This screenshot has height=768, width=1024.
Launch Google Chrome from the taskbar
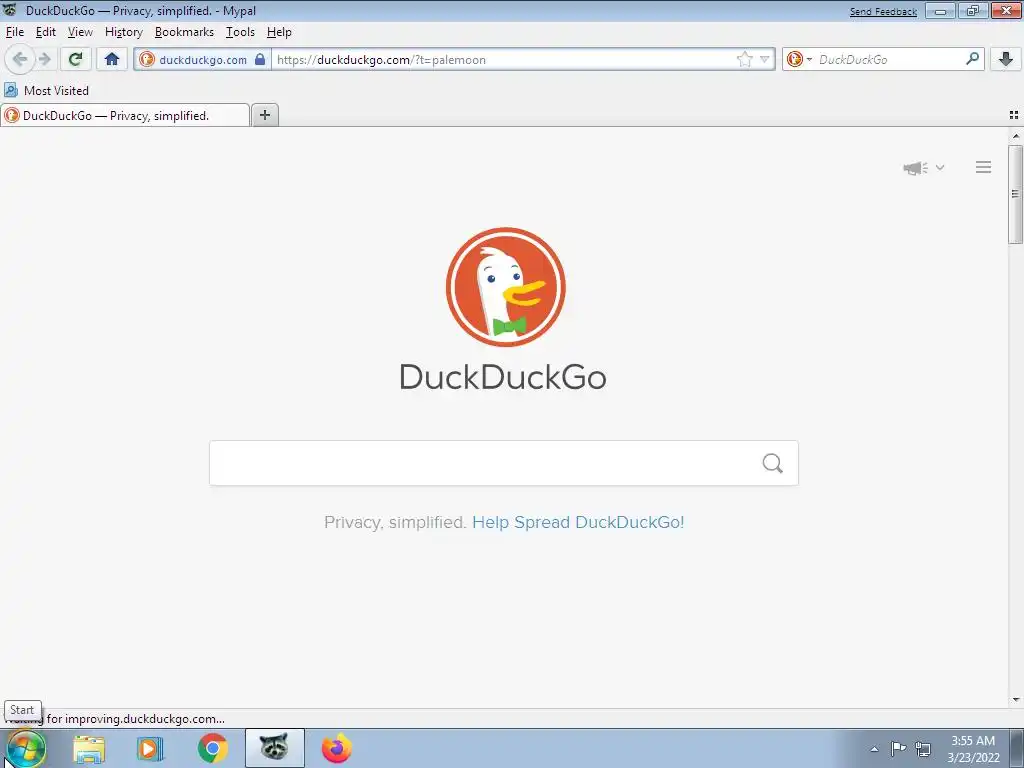coord(213,749)
